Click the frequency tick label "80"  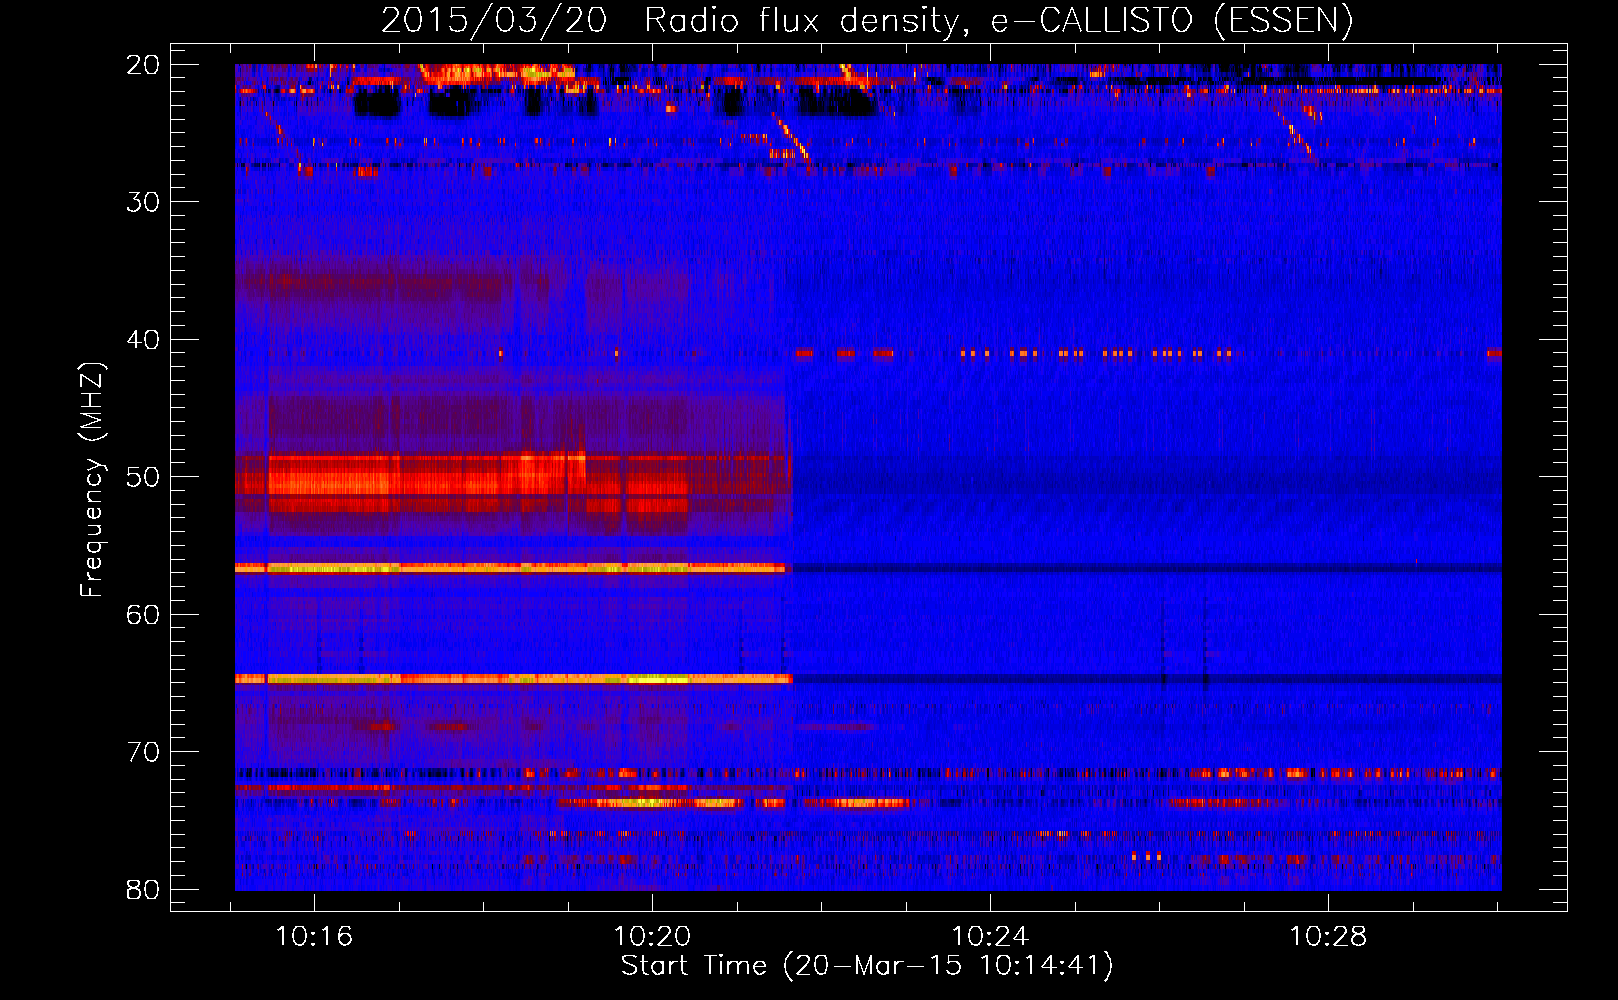143,889
